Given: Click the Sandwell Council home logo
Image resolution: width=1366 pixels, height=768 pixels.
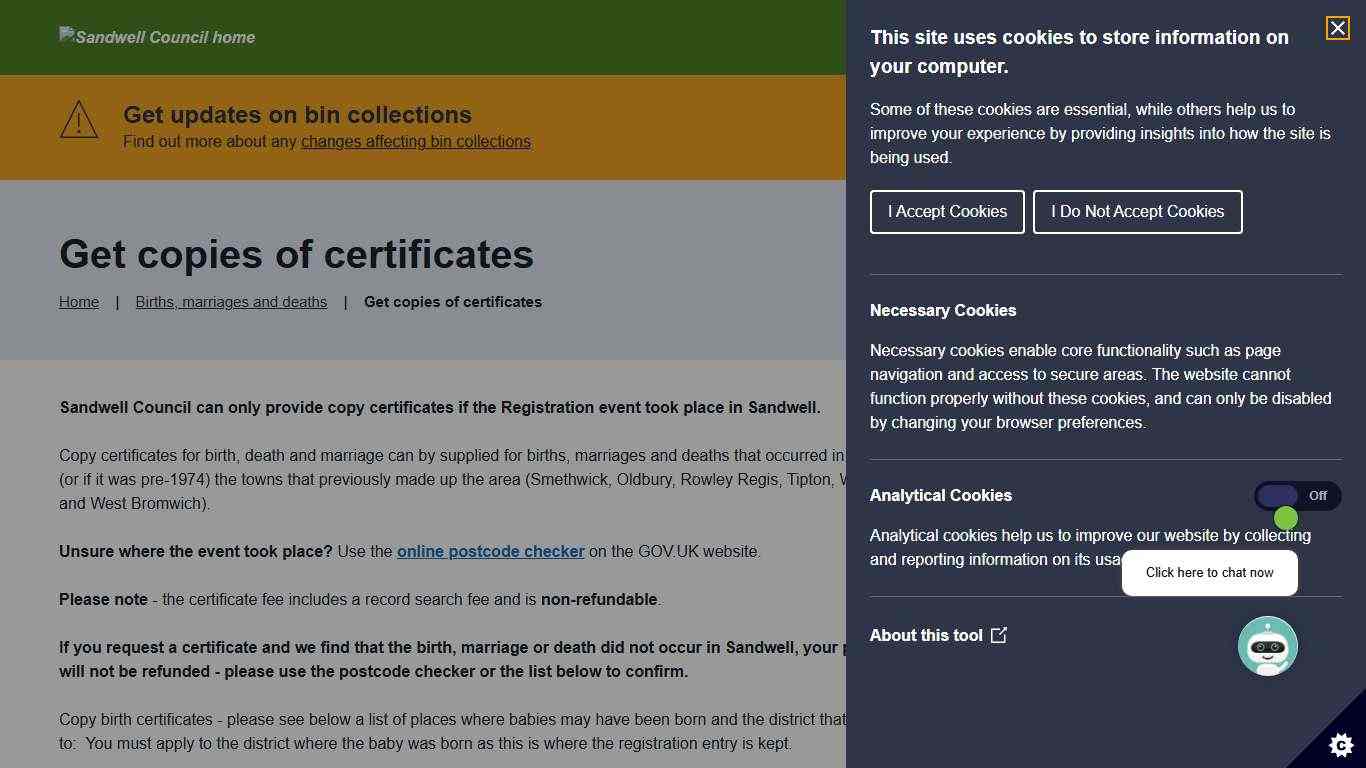Looking at the screenshot, I should coord(156,37).
